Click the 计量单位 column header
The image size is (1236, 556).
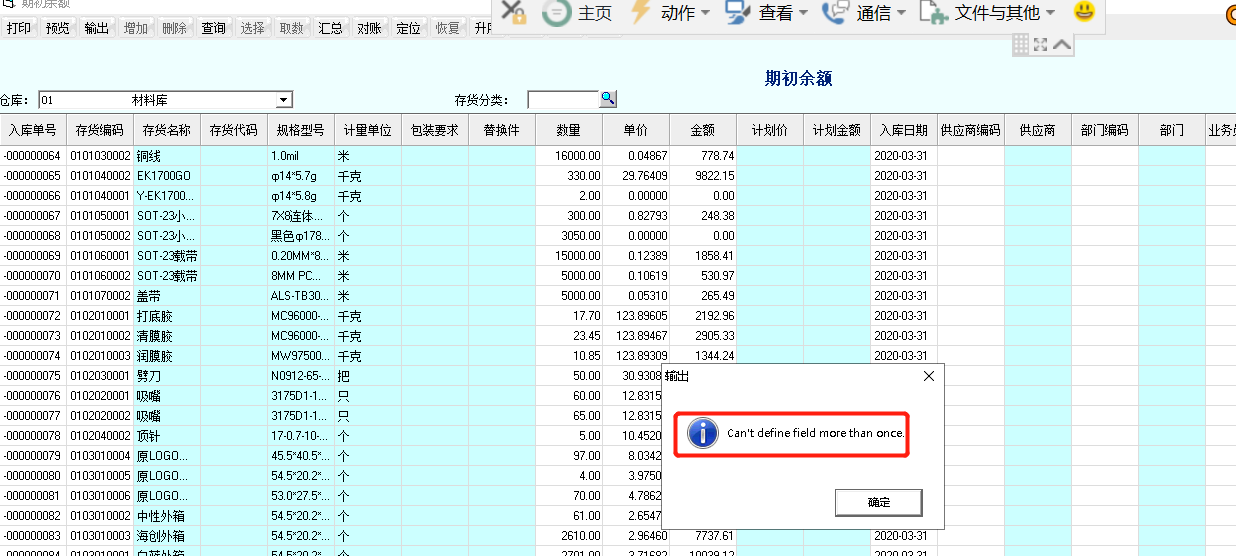pyautogui.click(x=368, y=130)
